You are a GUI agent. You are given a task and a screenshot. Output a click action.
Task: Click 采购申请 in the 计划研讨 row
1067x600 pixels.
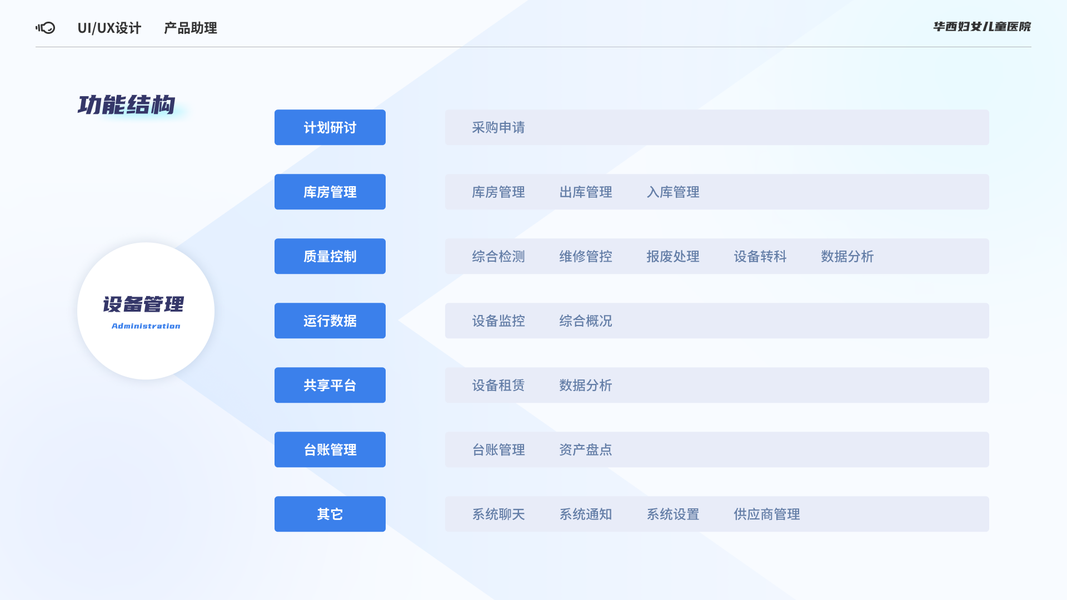click(498, 127)
